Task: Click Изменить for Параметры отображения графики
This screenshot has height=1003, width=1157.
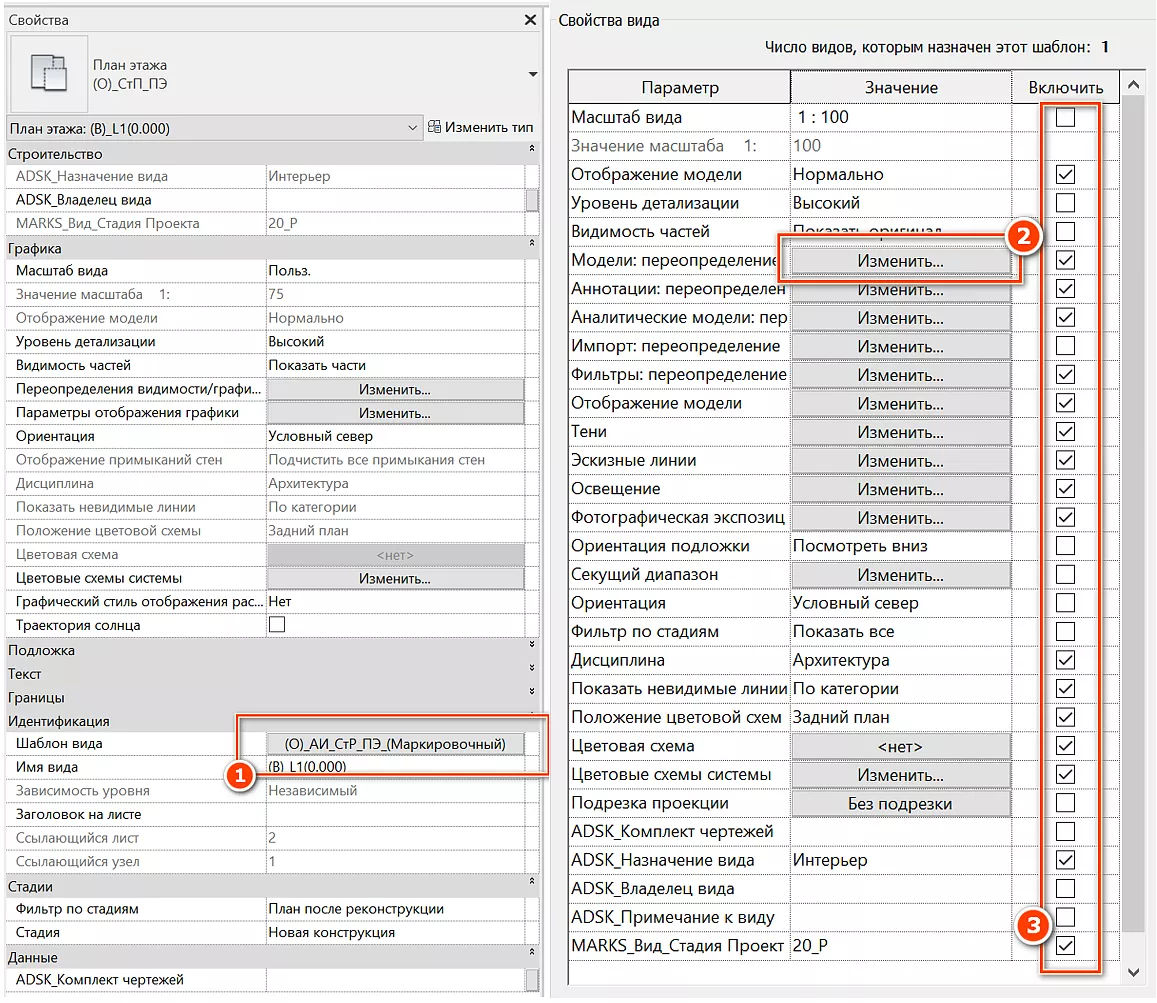Action: pyautogui.click(x=395, y=413)
